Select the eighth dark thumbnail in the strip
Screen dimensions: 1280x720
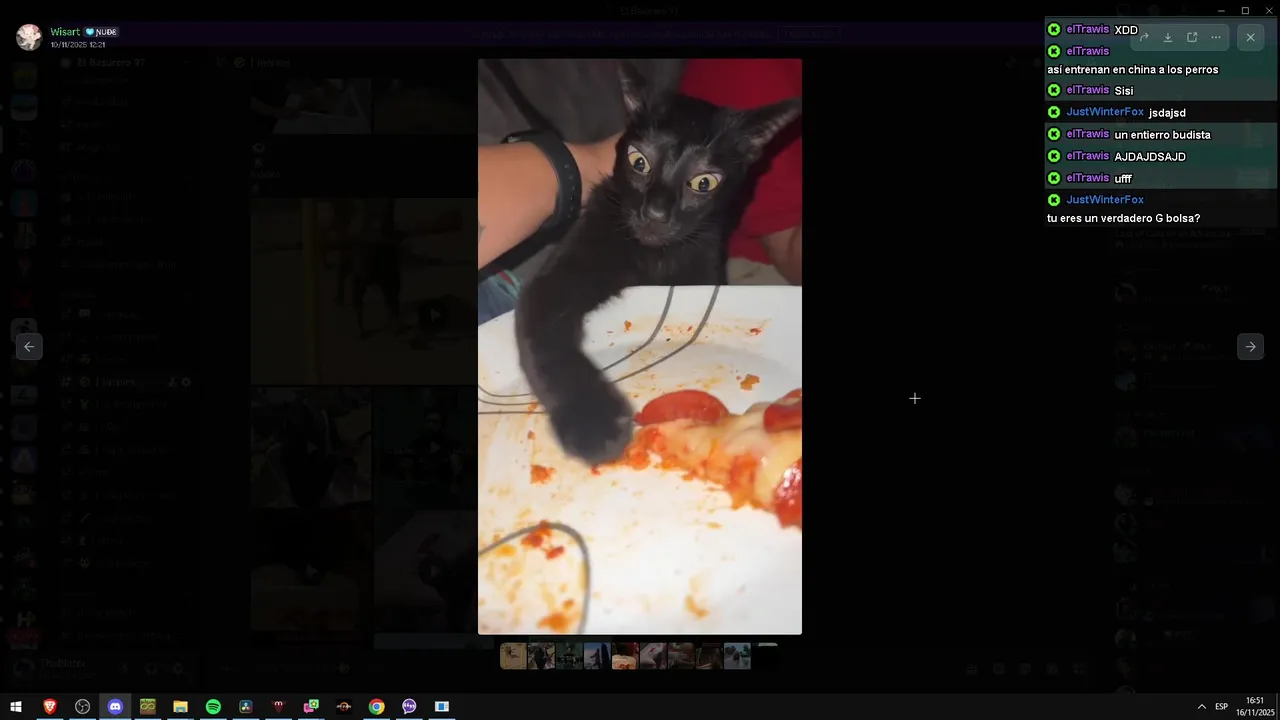pos(709,656)
